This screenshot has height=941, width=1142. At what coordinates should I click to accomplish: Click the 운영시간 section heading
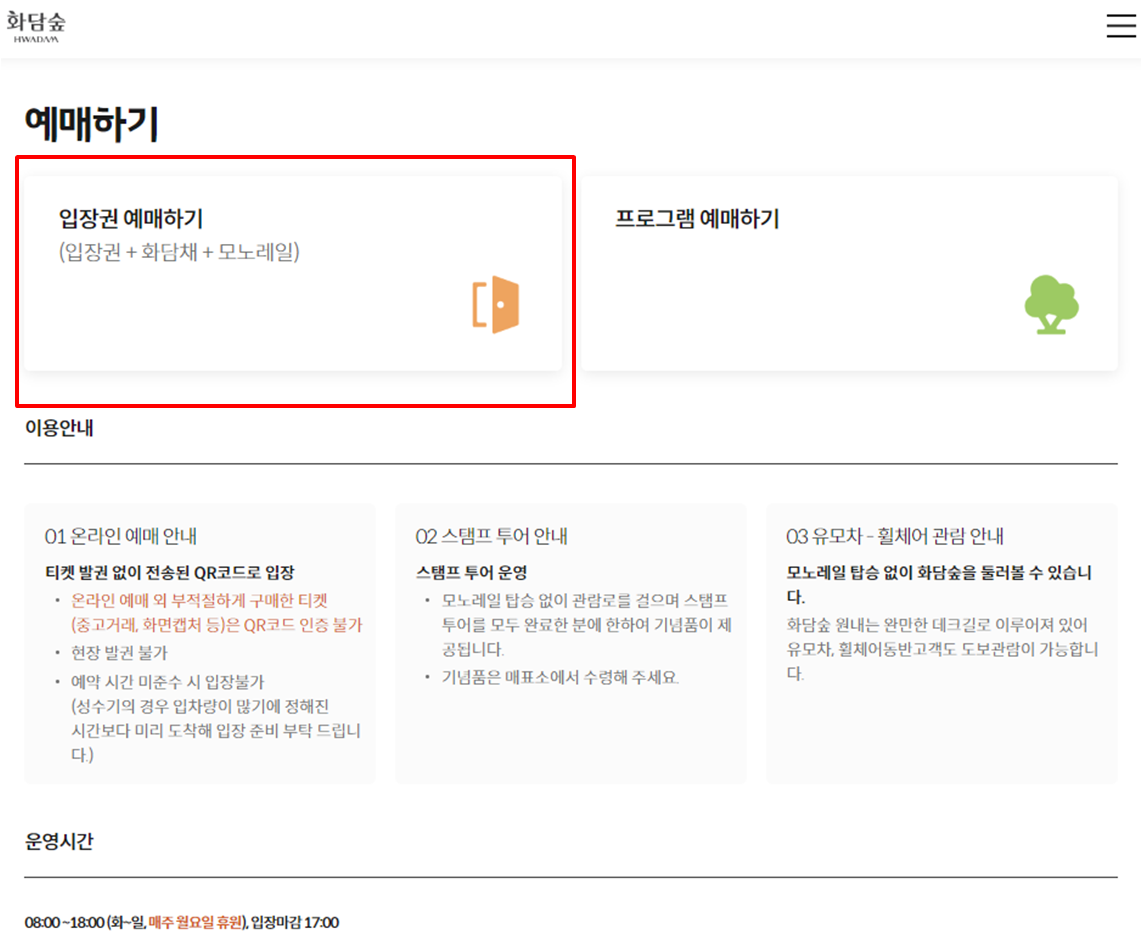coord(58,840)
